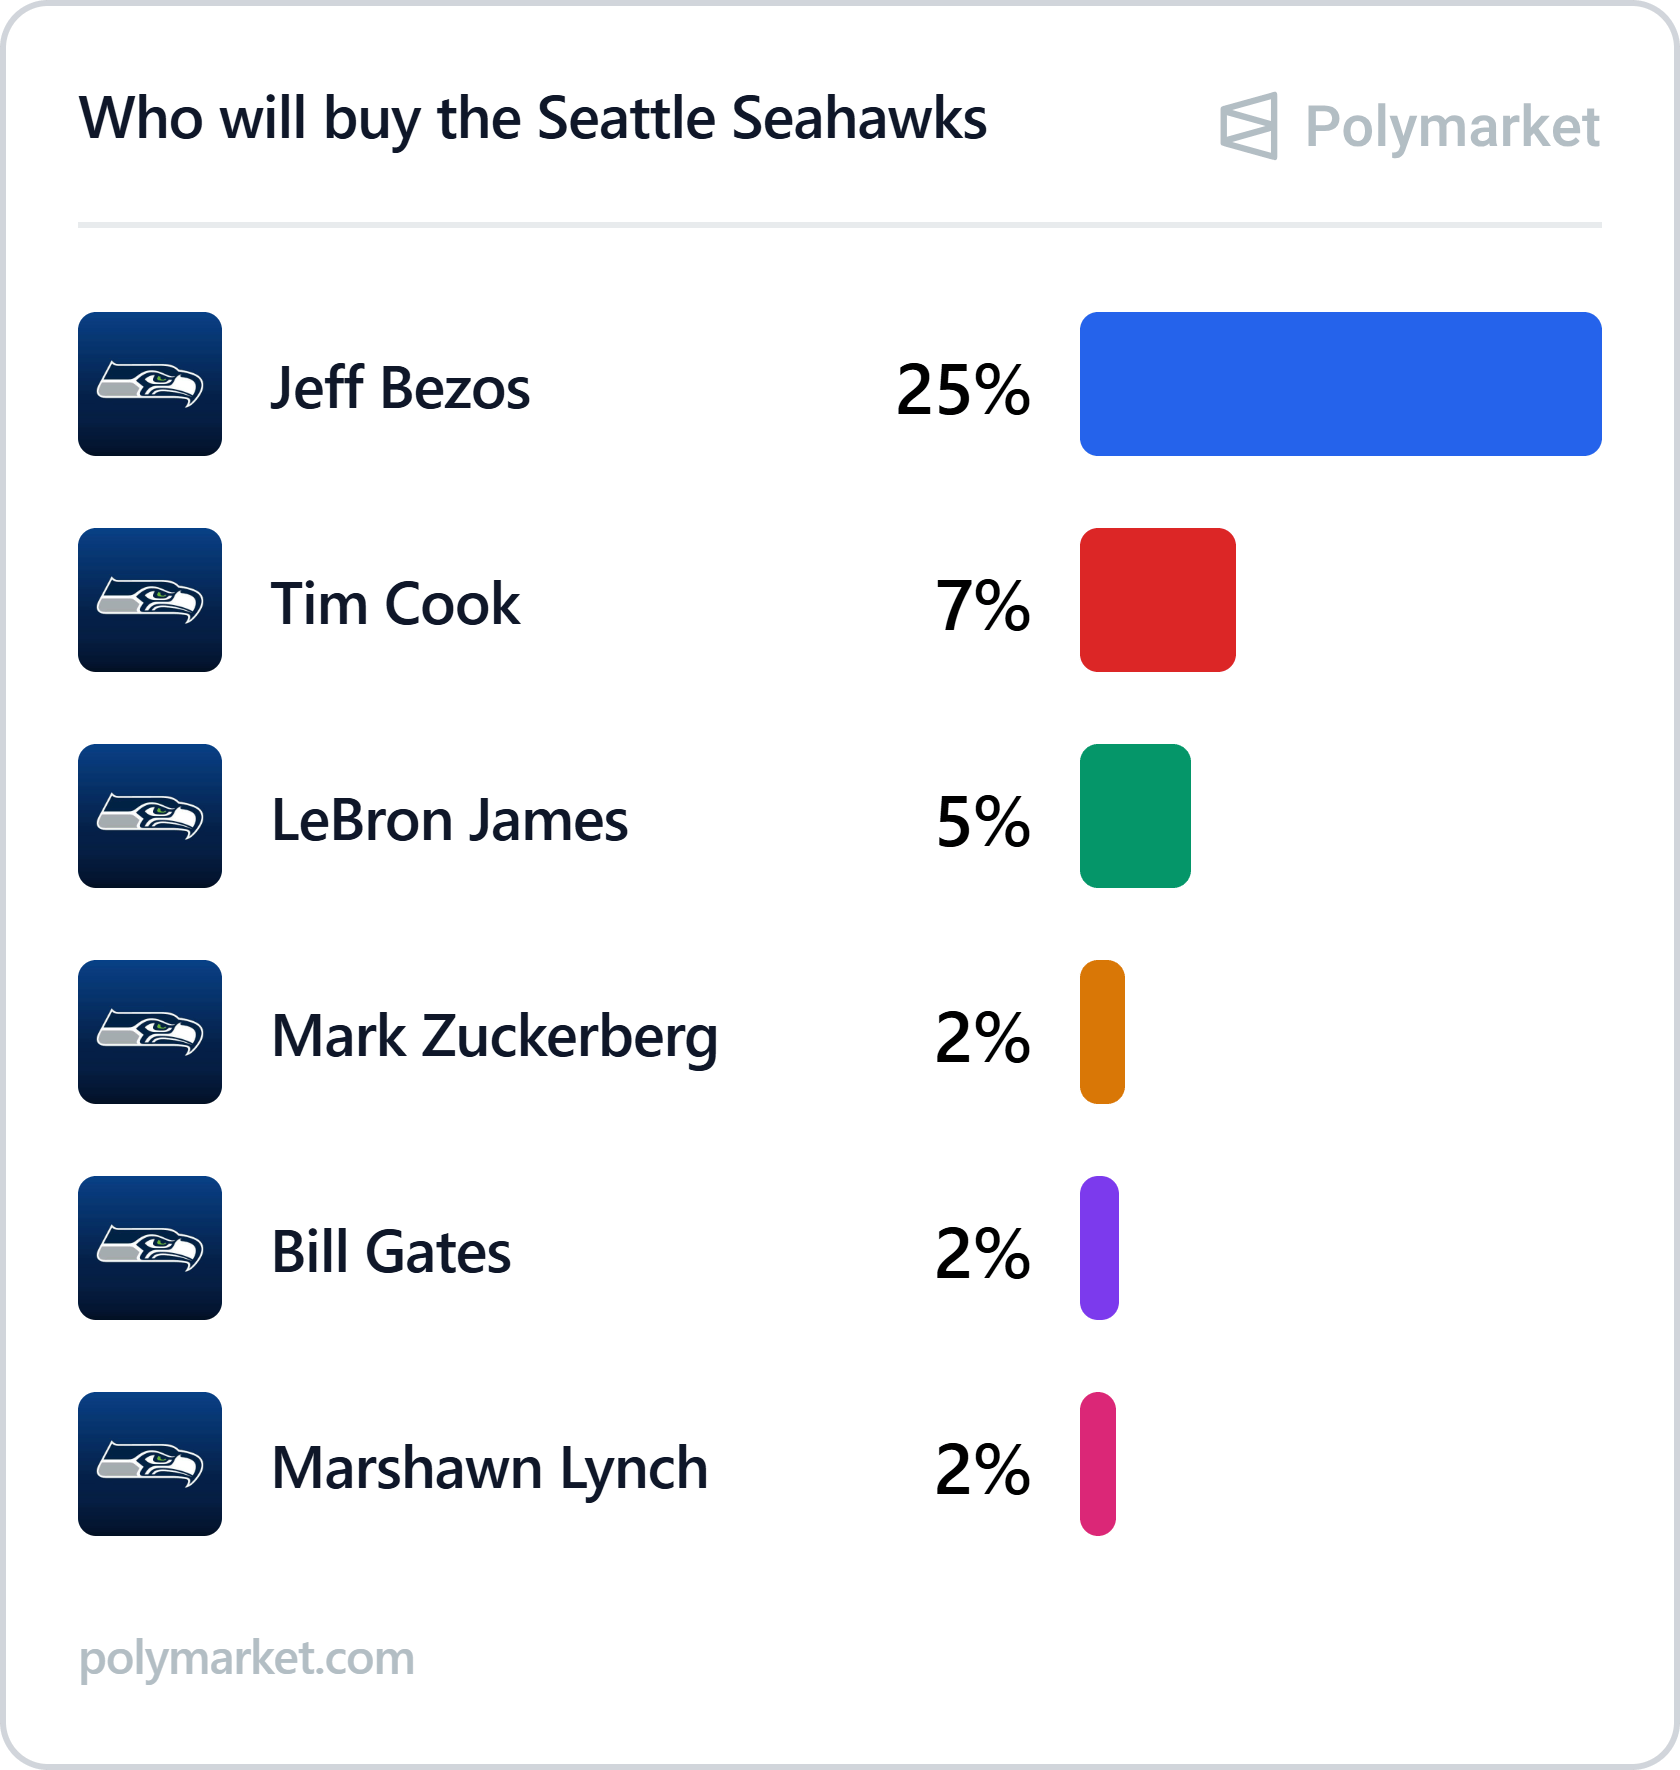Click the 'Who will buy the Seattle Seahawks' title
The width and height of the screenshot is (1680, 1770).
click(533, 120)
